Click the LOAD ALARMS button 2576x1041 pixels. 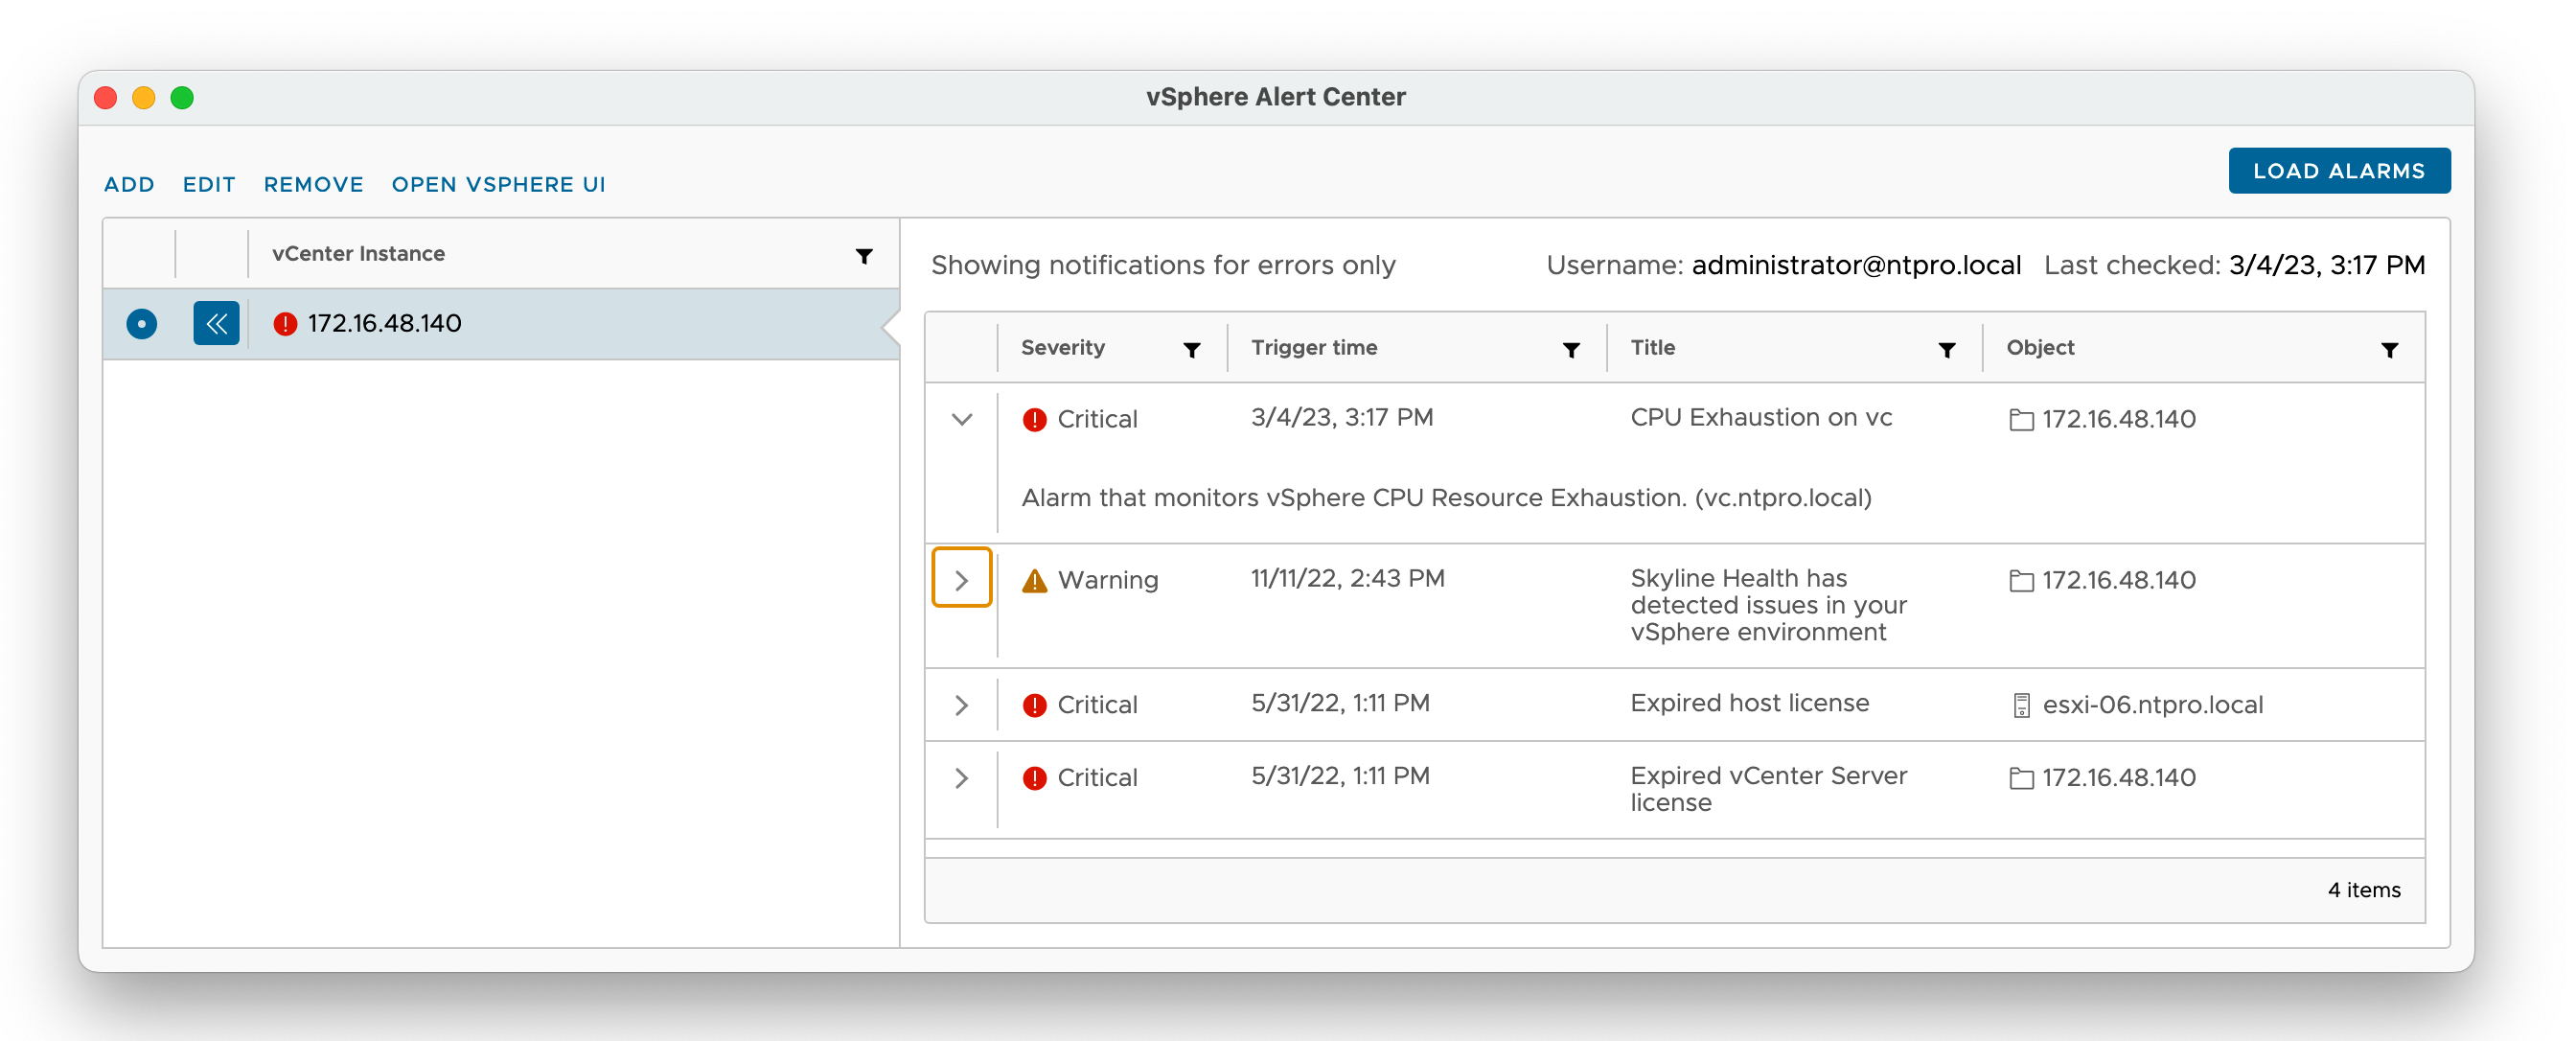2338,170
